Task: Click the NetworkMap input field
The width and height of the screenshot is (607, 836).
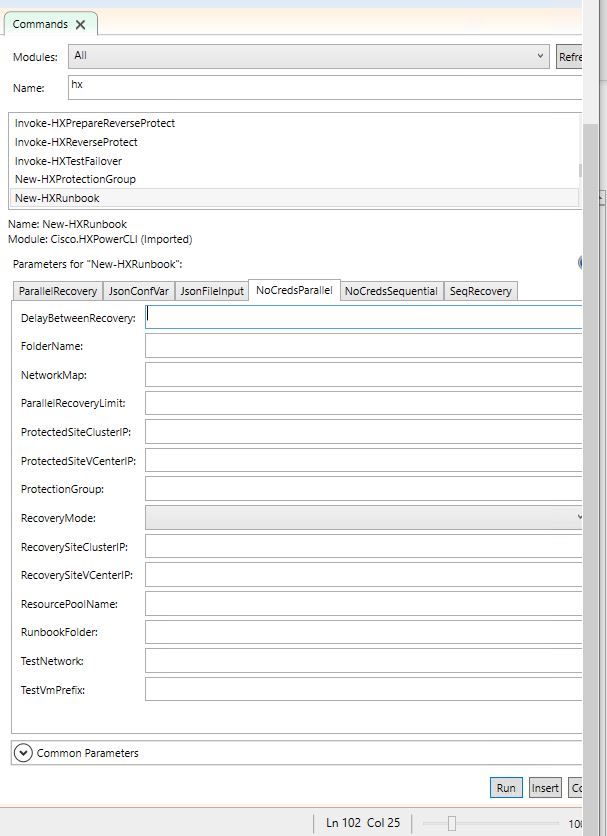Action: 363,375
